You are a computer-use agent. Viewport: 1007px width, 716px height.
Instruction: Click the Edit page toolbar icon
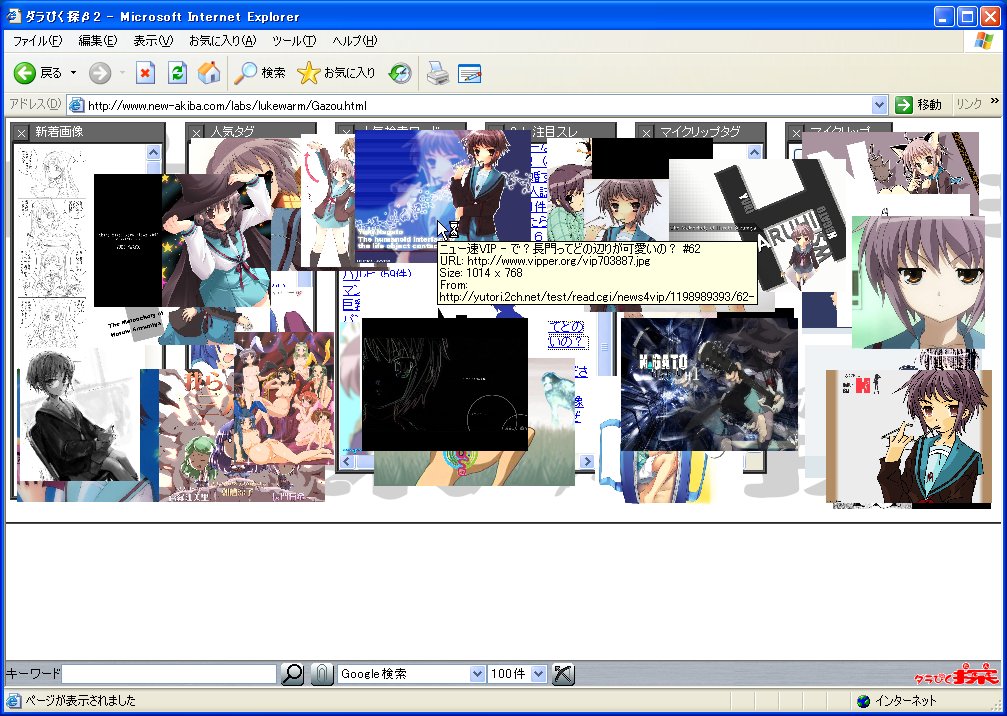coord(470,73)
